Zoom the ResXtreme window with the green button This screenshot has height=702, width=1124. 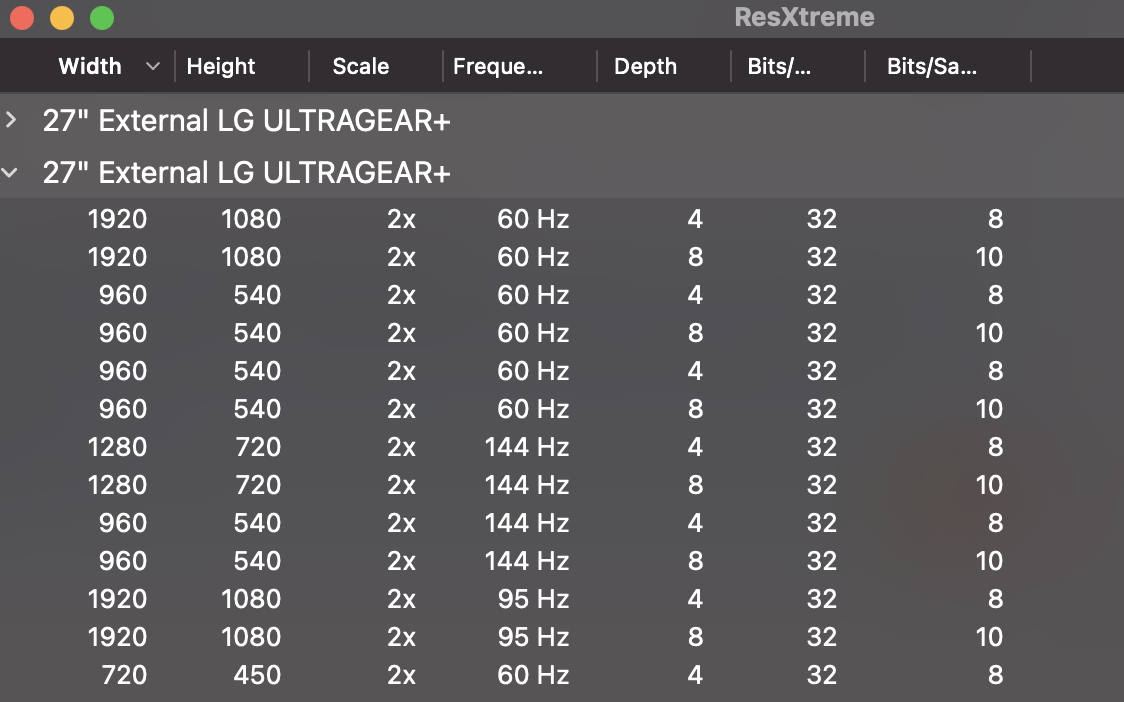coord(102,18)
